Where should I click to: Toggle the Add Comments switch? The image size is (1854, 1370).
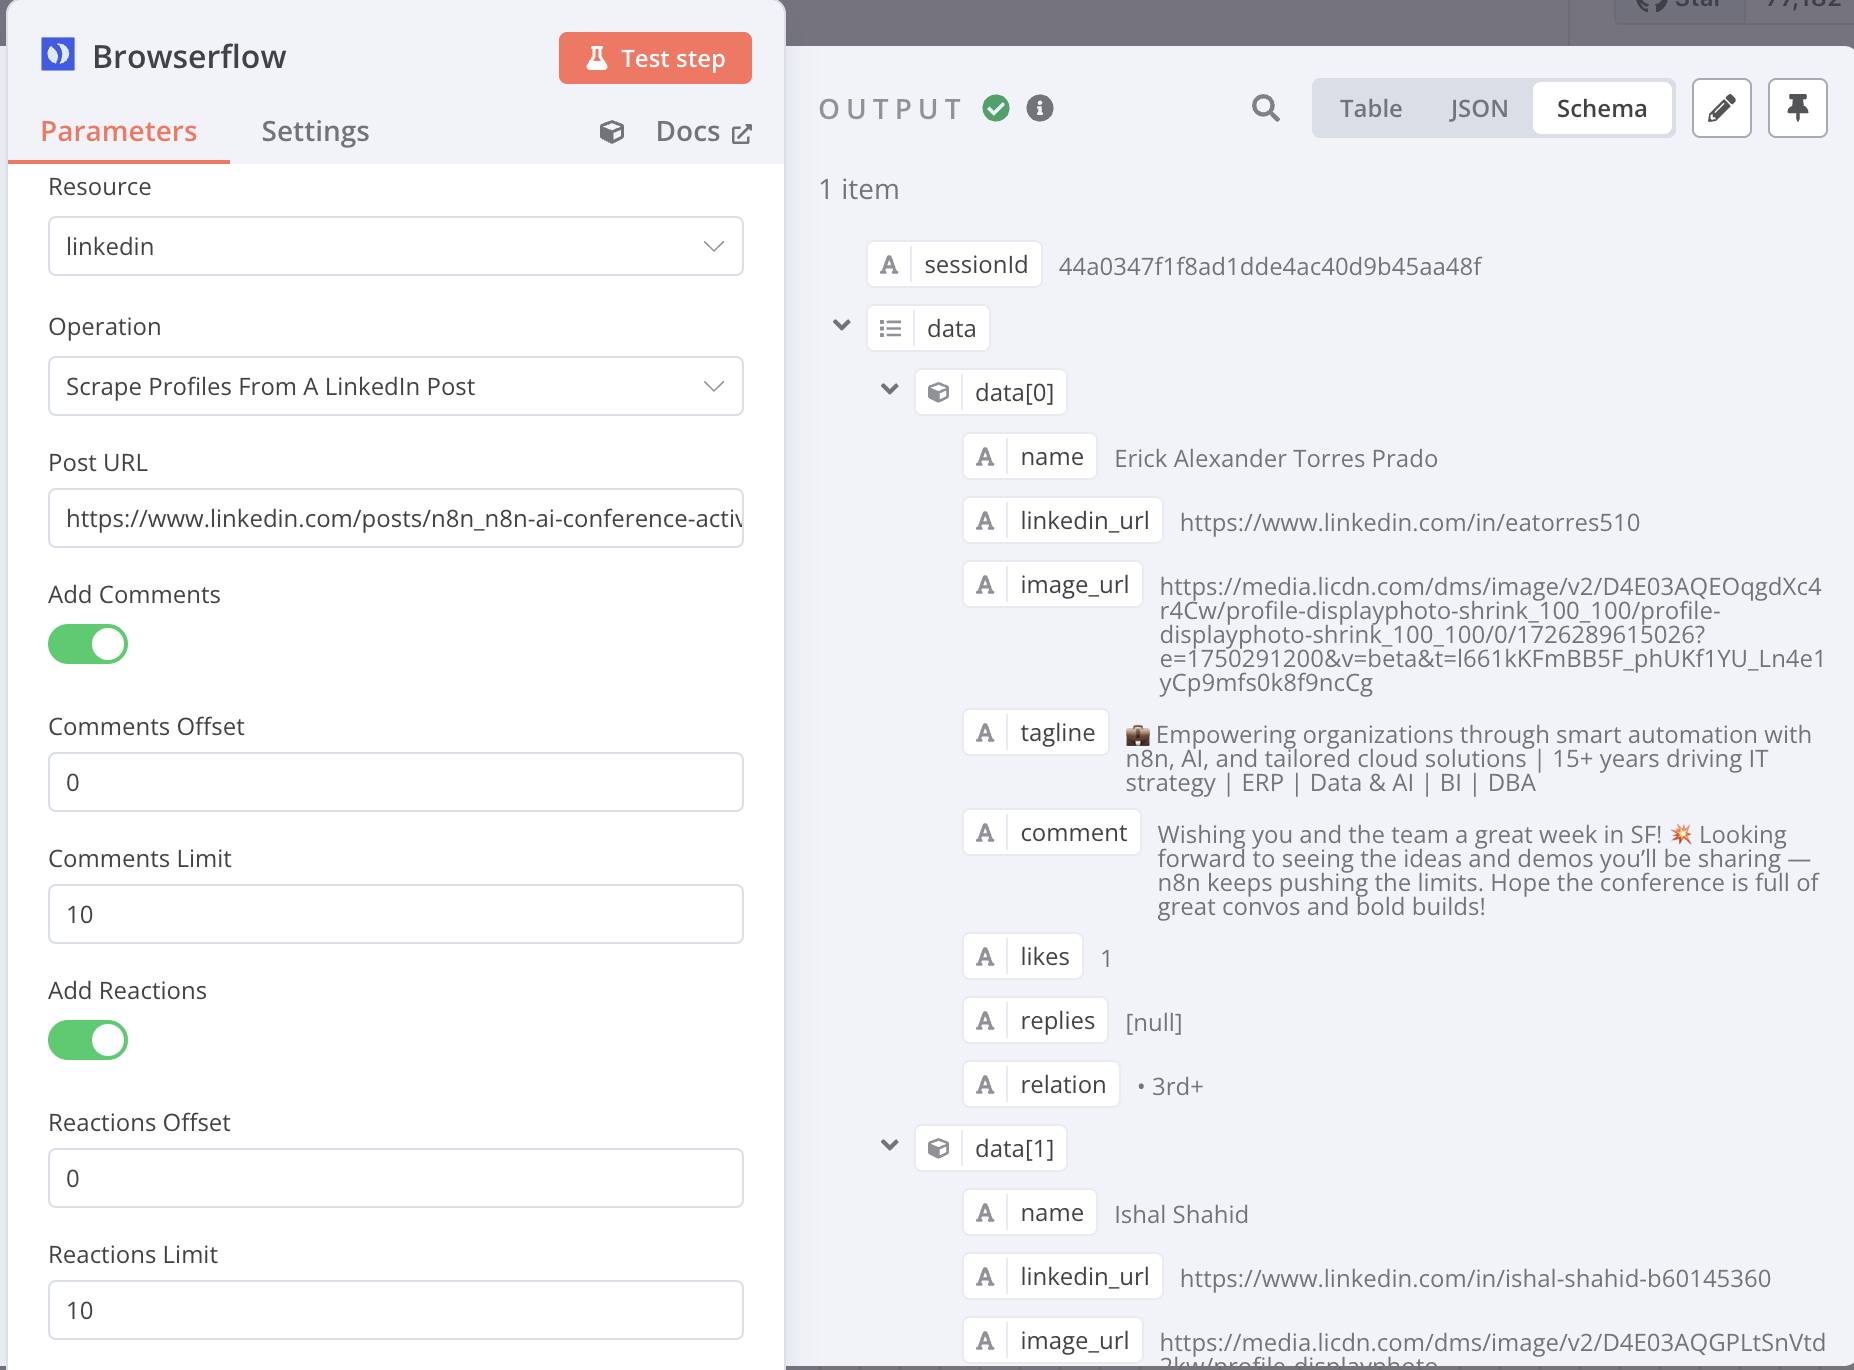88,644
